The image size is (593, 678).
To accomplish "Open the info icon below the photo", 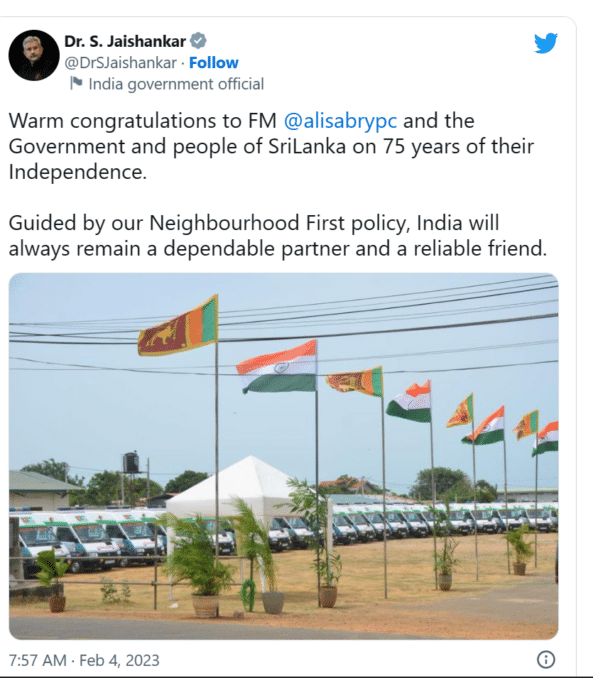I will click(546, 660).
